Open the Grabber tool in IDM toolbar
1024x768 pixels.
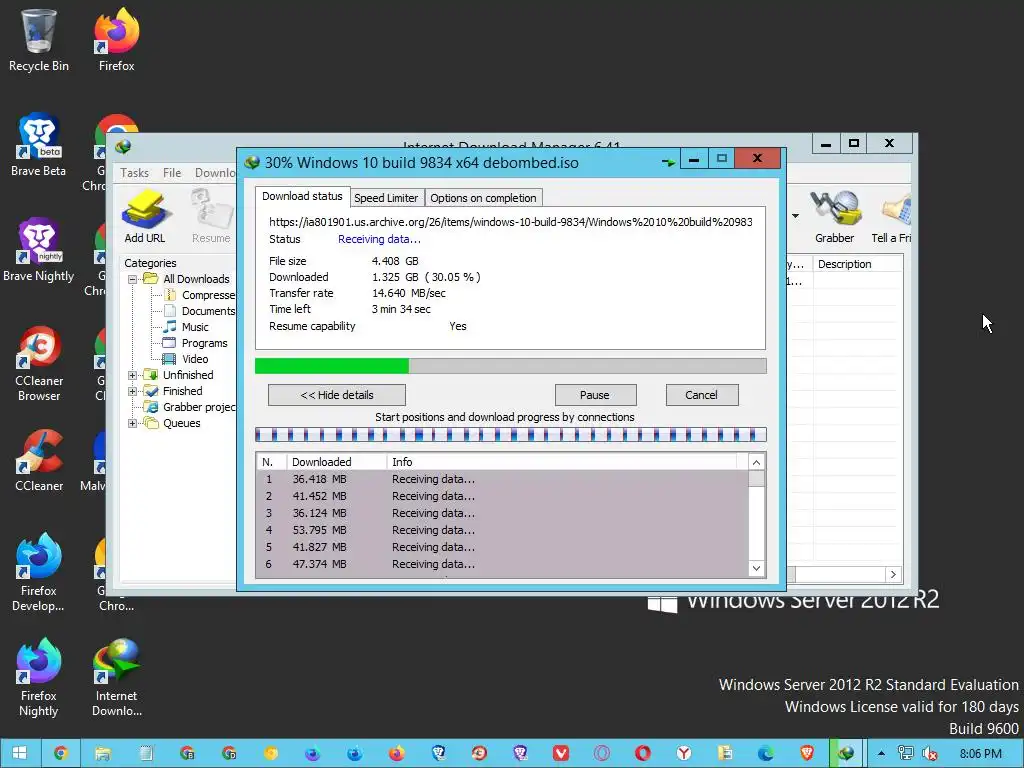tap(835, 216)
